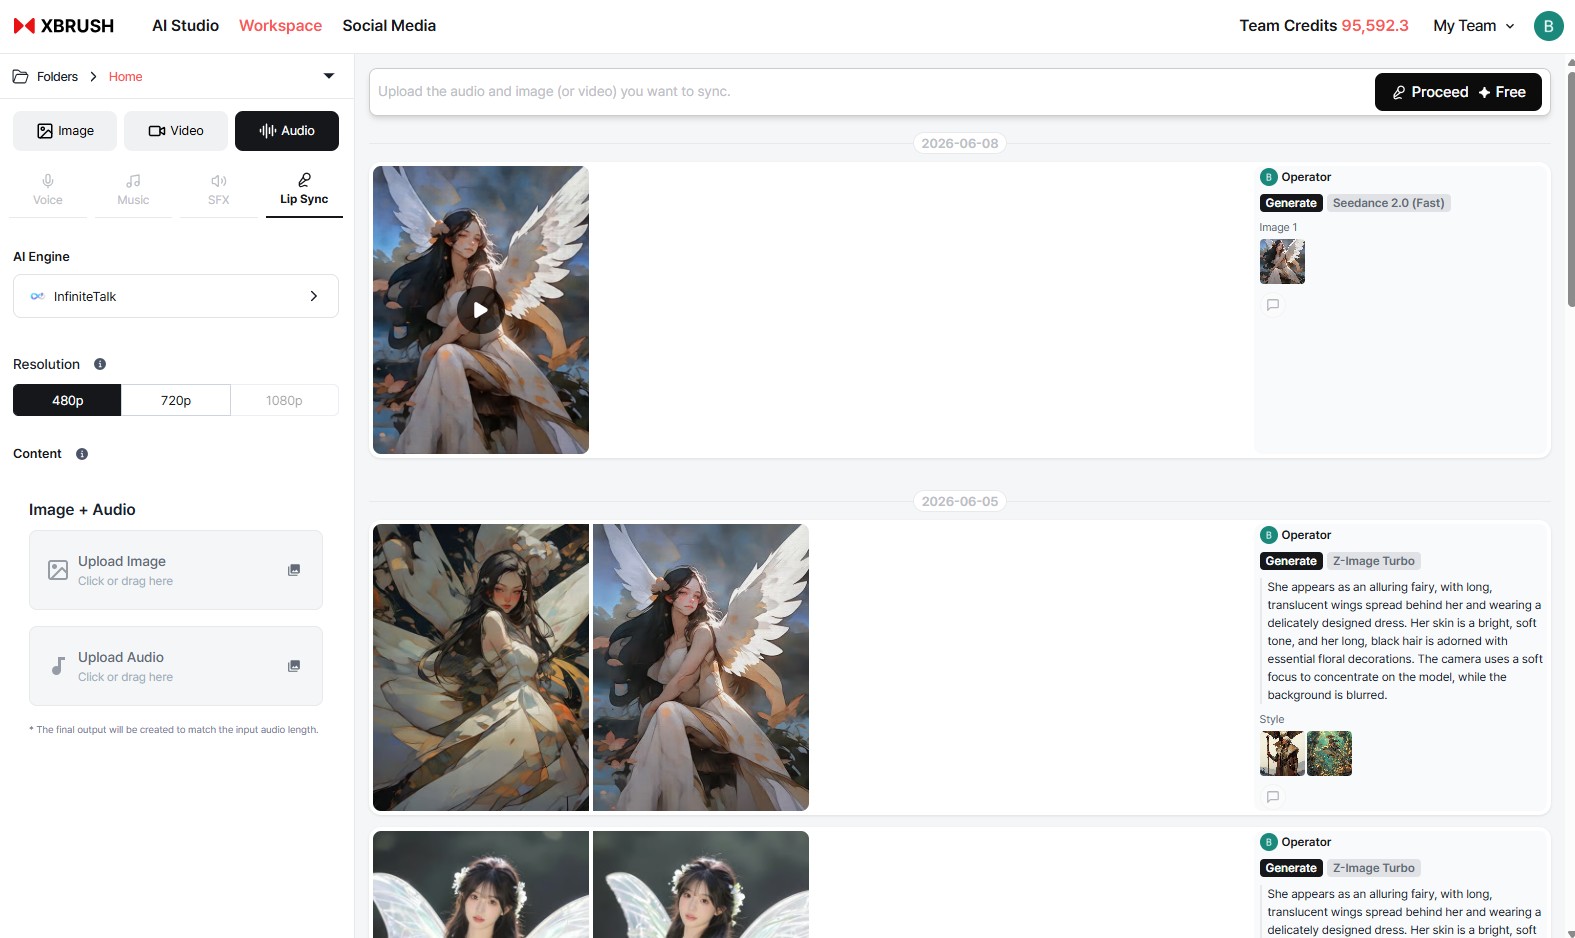Screen dimensions: 1575x938
Task: Click Z-Image Turbo tag on bottom entry
Action: coord(1373,868)
